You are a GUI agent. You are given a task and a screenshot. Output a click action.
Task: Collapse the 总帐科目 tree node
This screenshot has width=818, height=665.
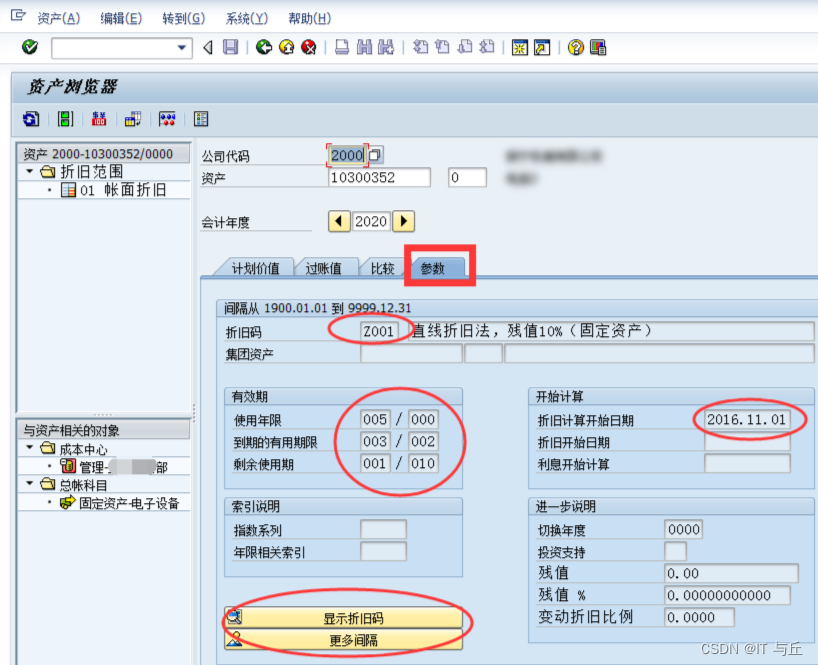tap(30, 483)
